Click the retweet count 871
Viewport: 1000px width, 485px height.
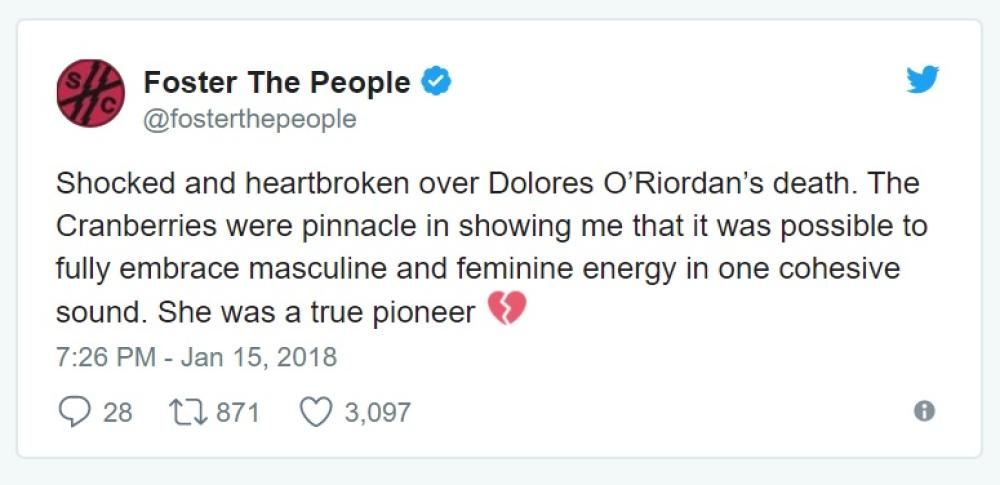point(238,412)
